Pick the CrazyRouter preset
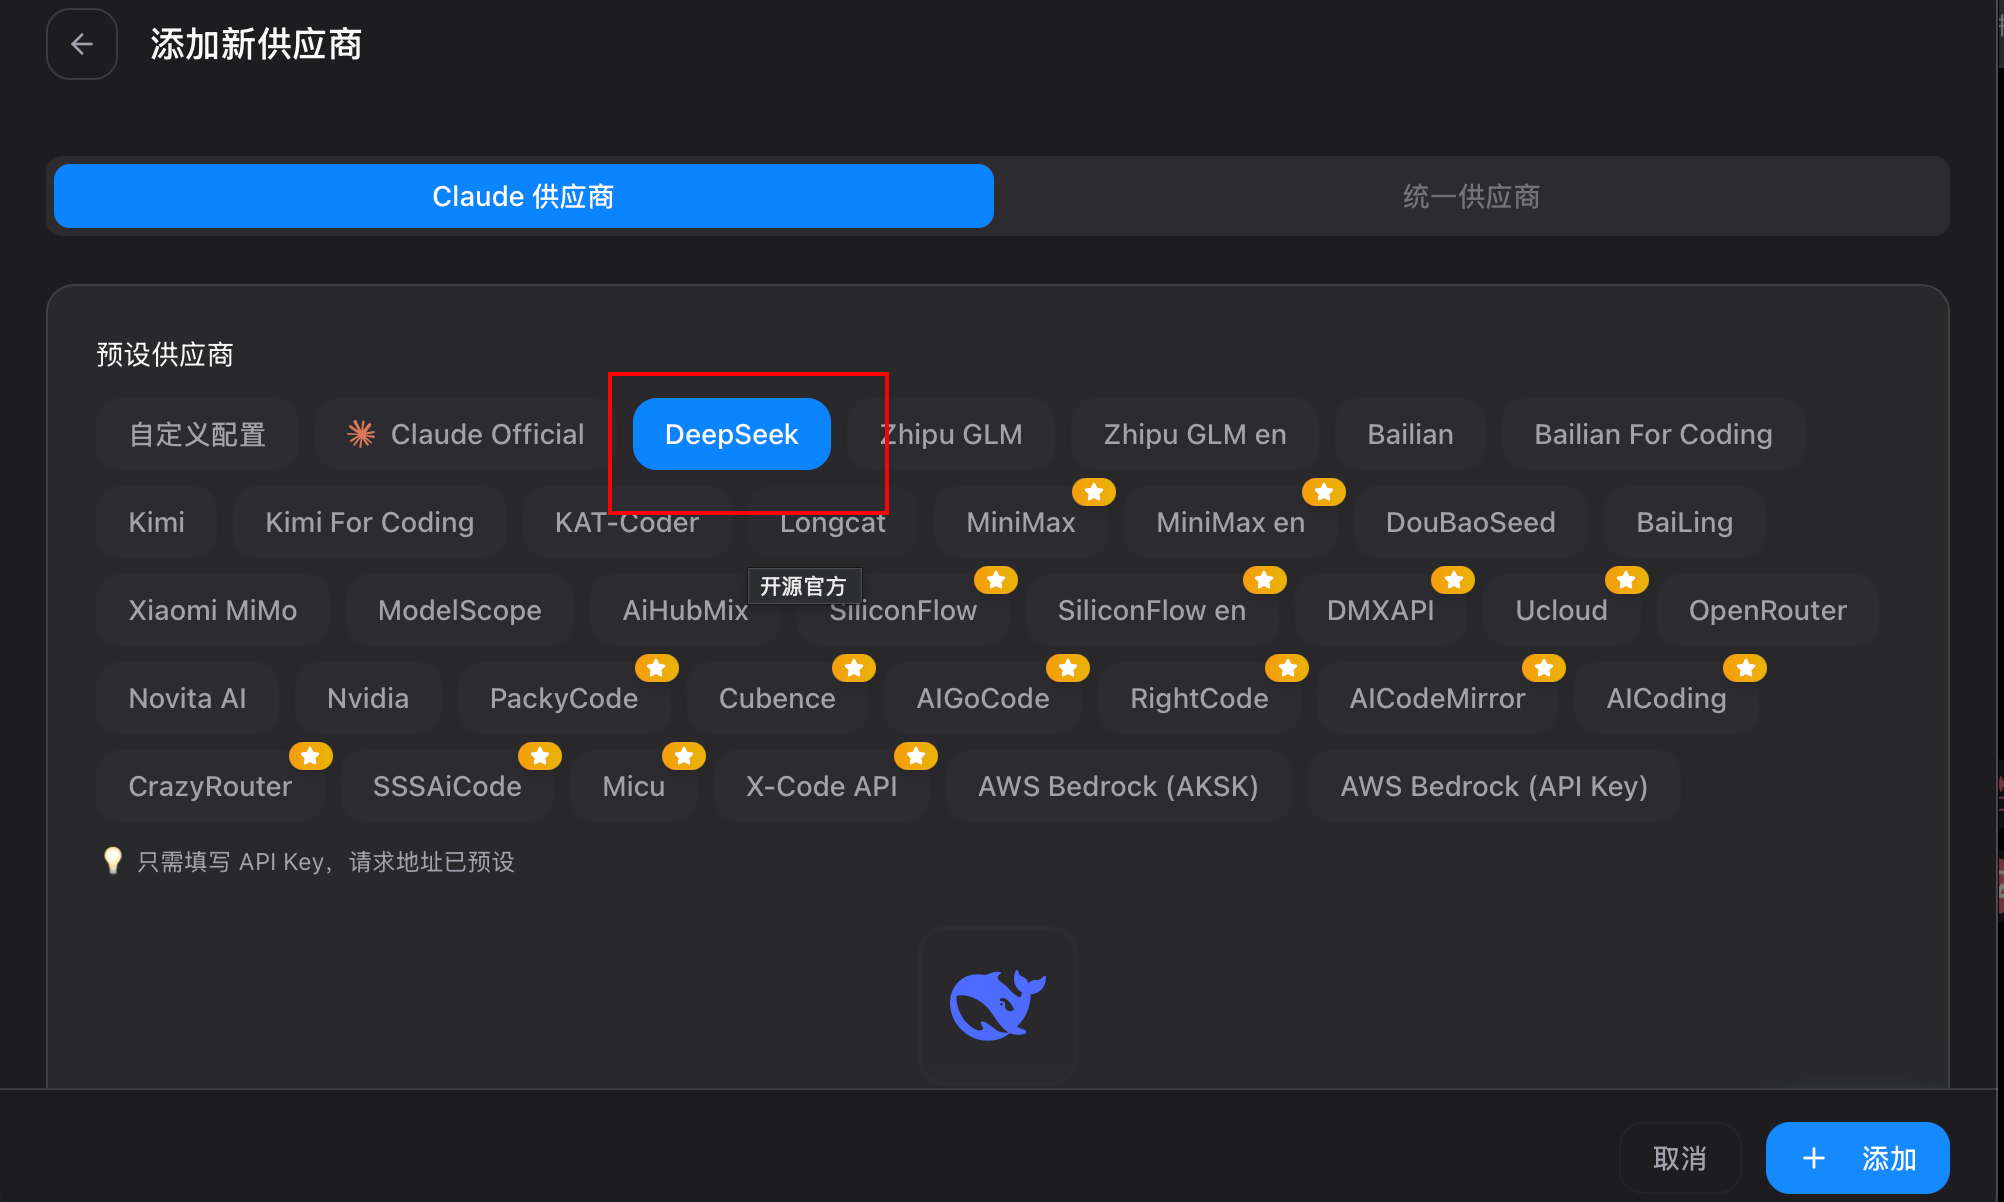The width and height of the screenshot is (2004, 1202). [210, 786]
